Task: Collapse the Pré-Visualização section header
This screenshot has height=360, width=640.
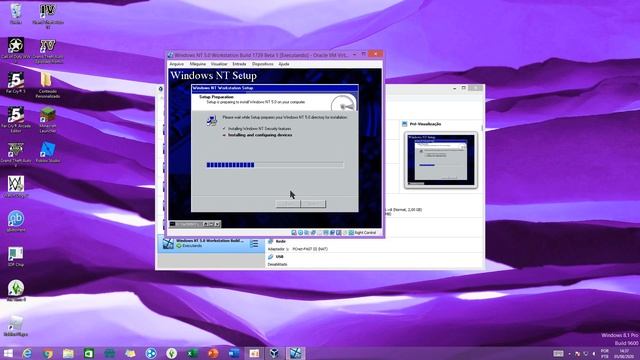Action: [x=425, y=124]
